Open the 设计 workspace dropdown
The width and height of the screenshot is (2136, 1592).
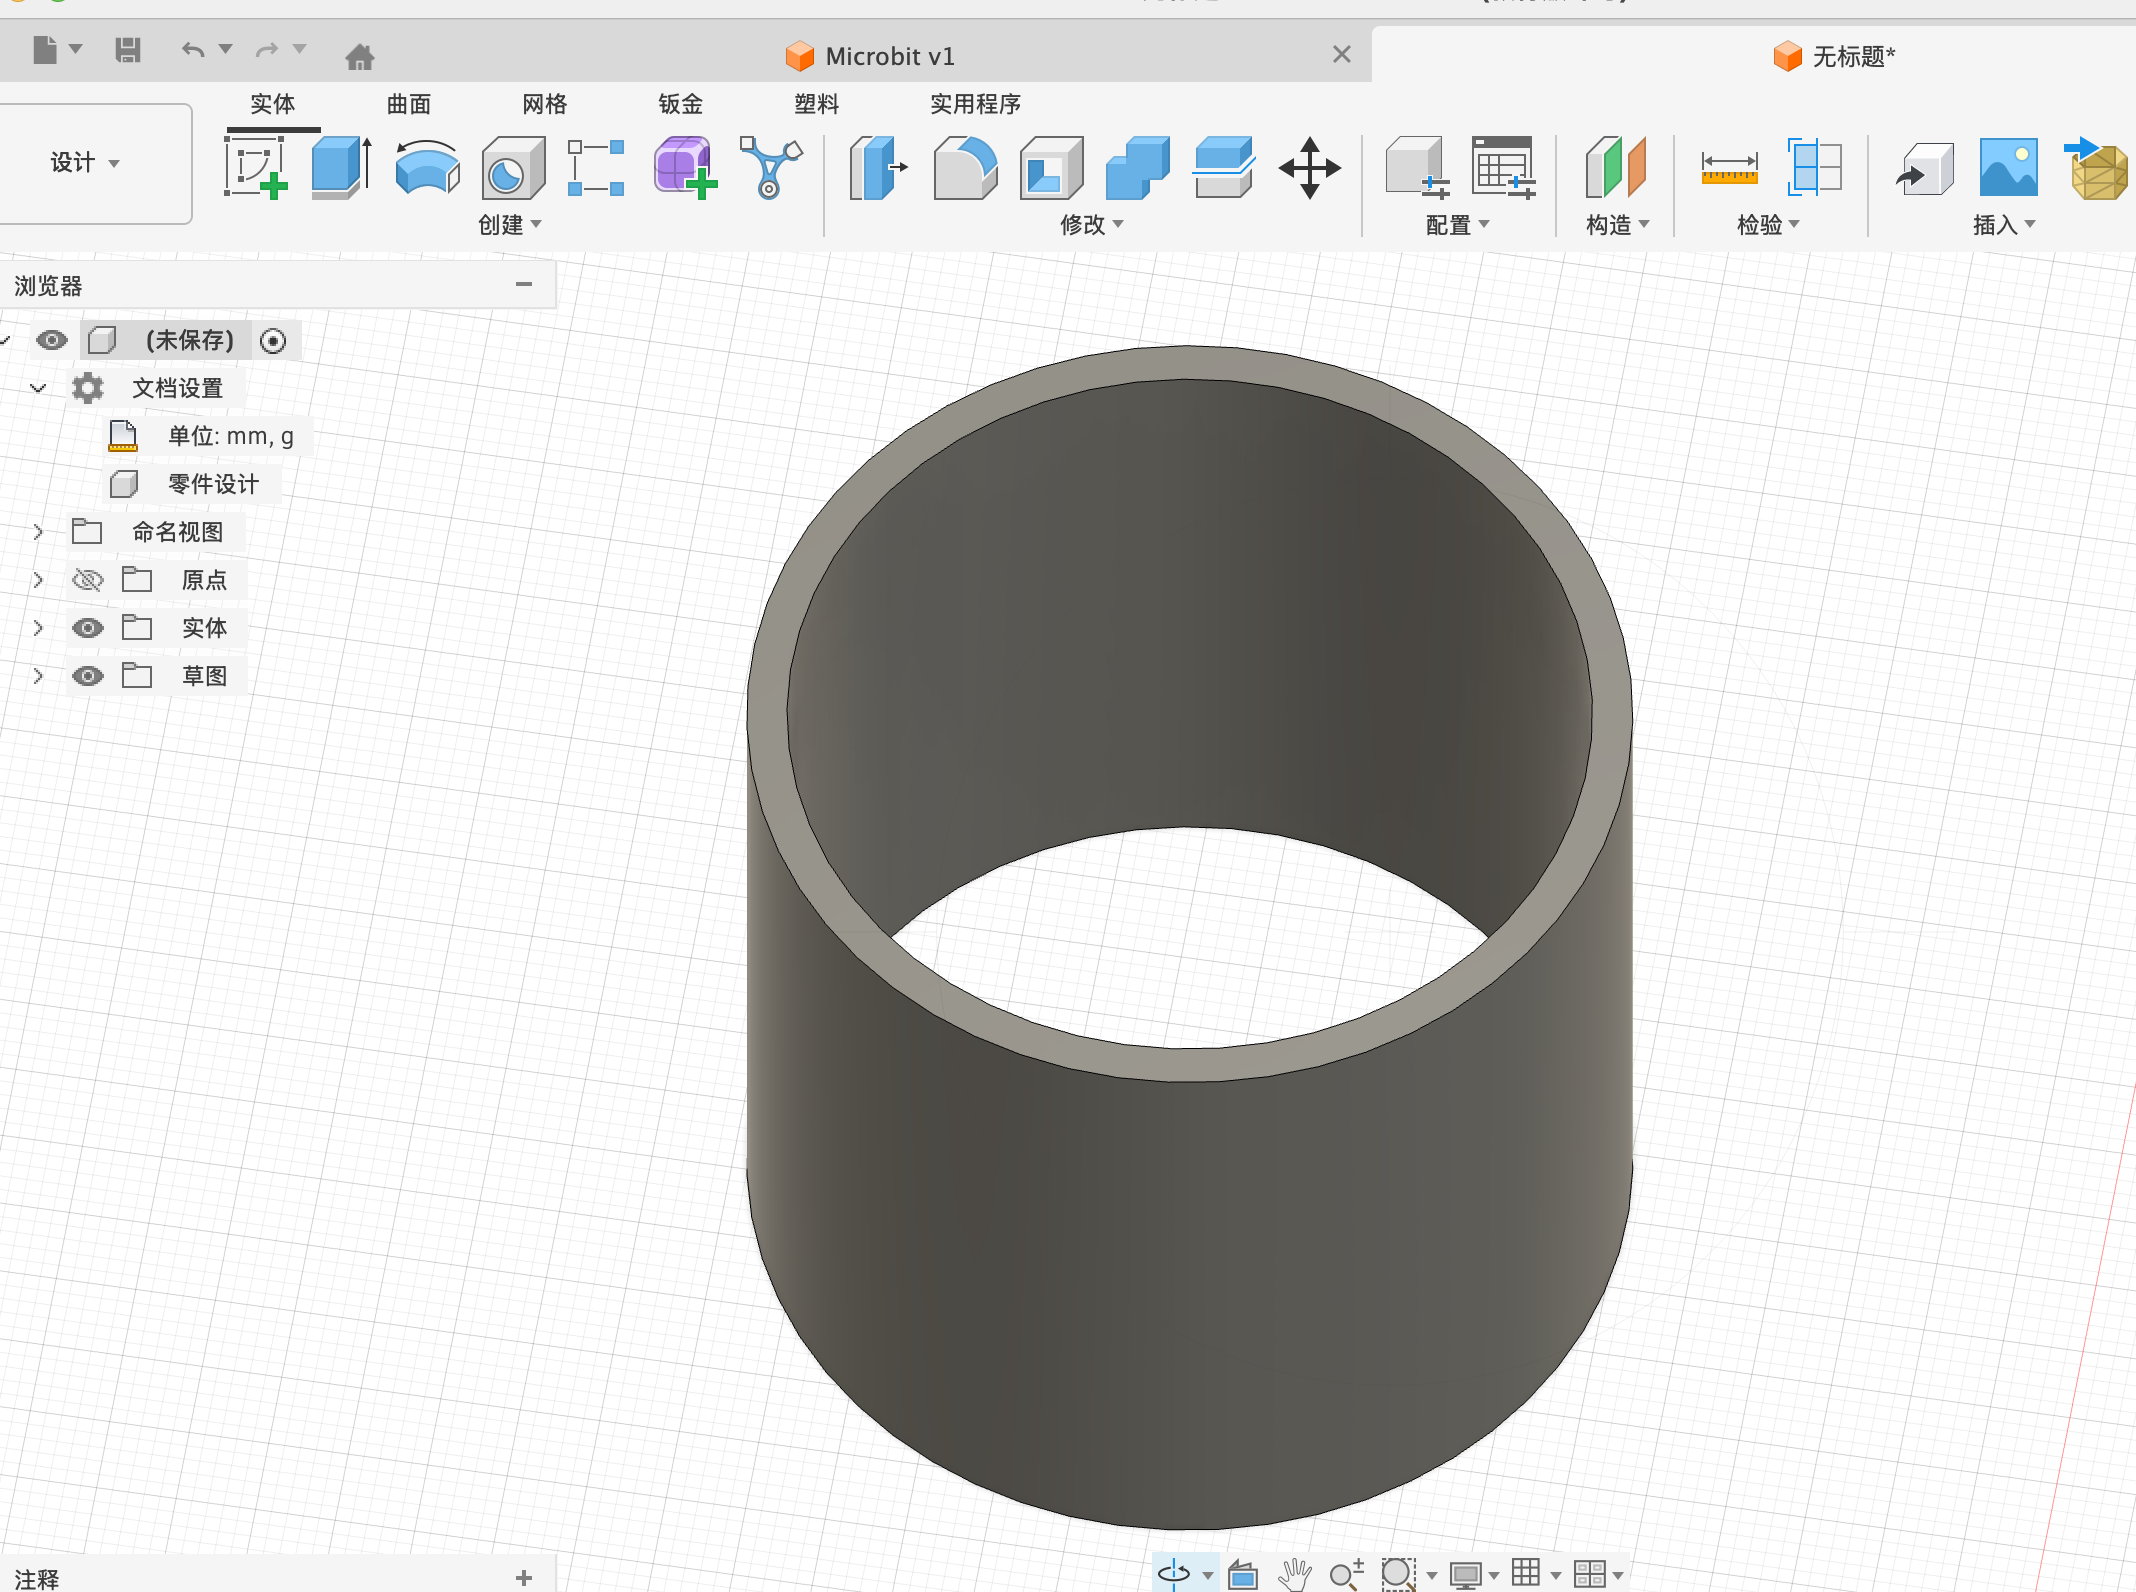(86, 163)
